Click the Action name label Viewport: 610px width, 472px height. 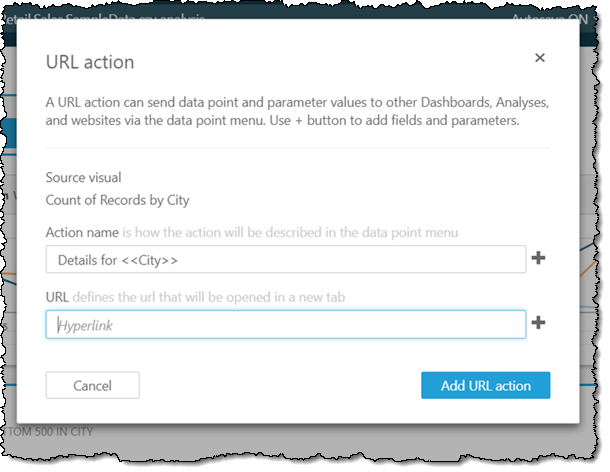(x=81, y=232)
